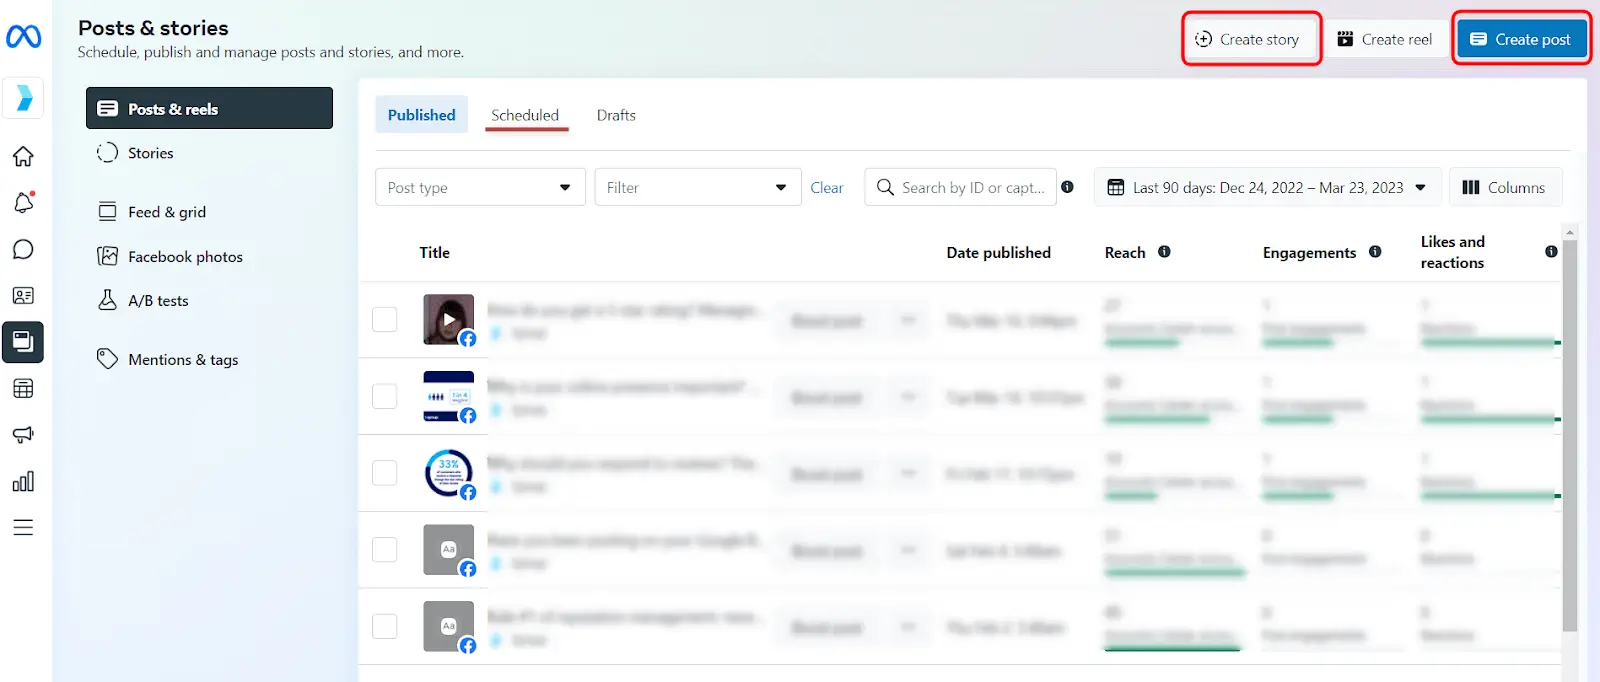
Task: Select checkbox for first post row
Action: point(384,319)
